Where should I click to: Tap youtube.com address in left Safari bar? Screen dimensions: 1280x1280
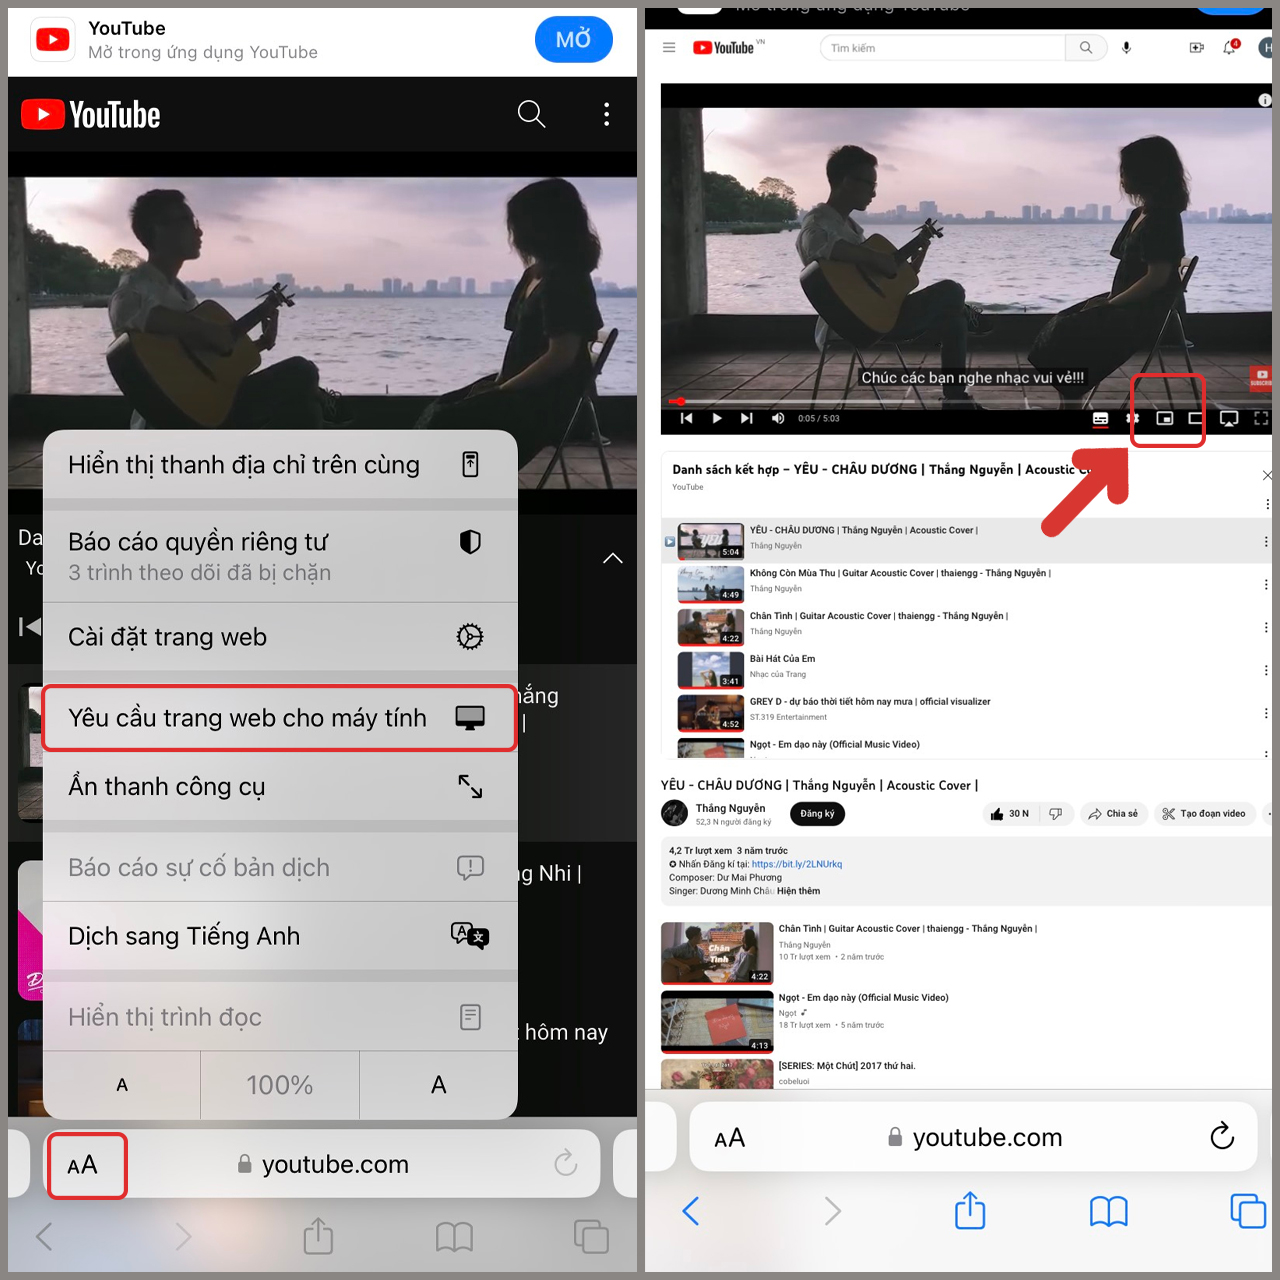(x=323, y=1165)
